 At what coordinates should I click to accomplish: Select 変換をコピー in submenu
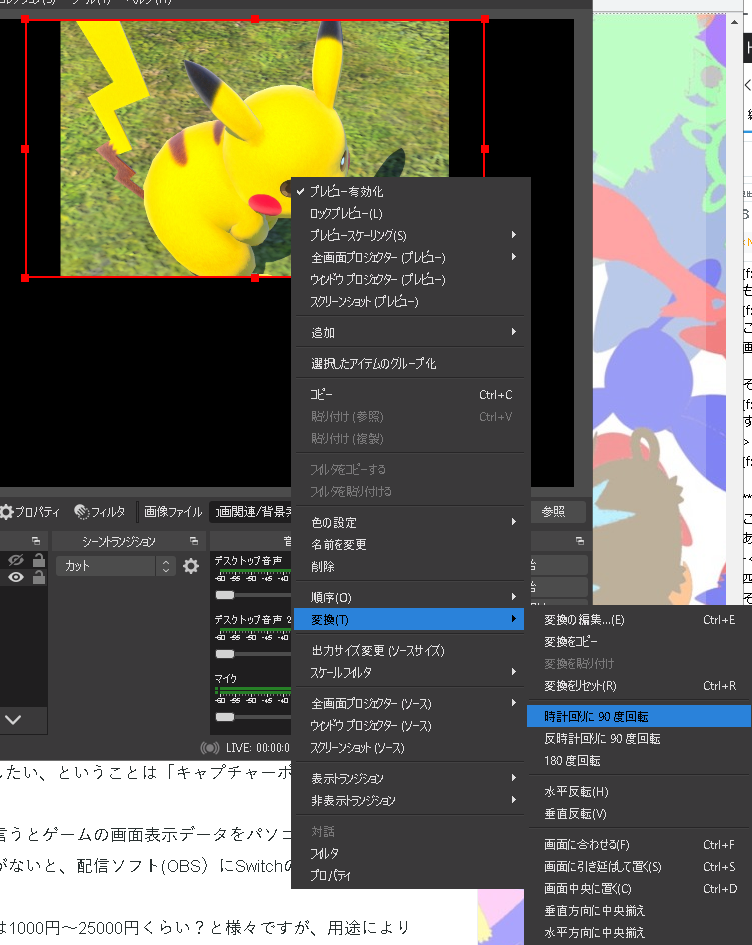coord(639,641)
